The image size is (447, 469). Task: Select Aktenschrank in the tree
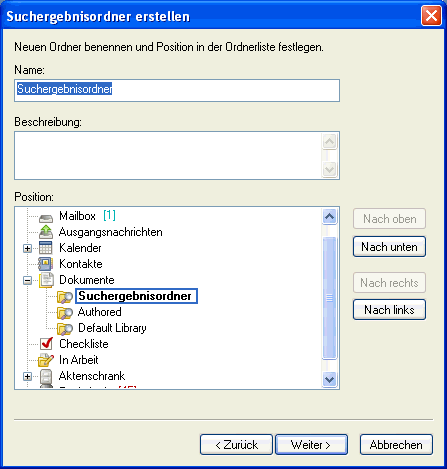click(x=92, y=376)
